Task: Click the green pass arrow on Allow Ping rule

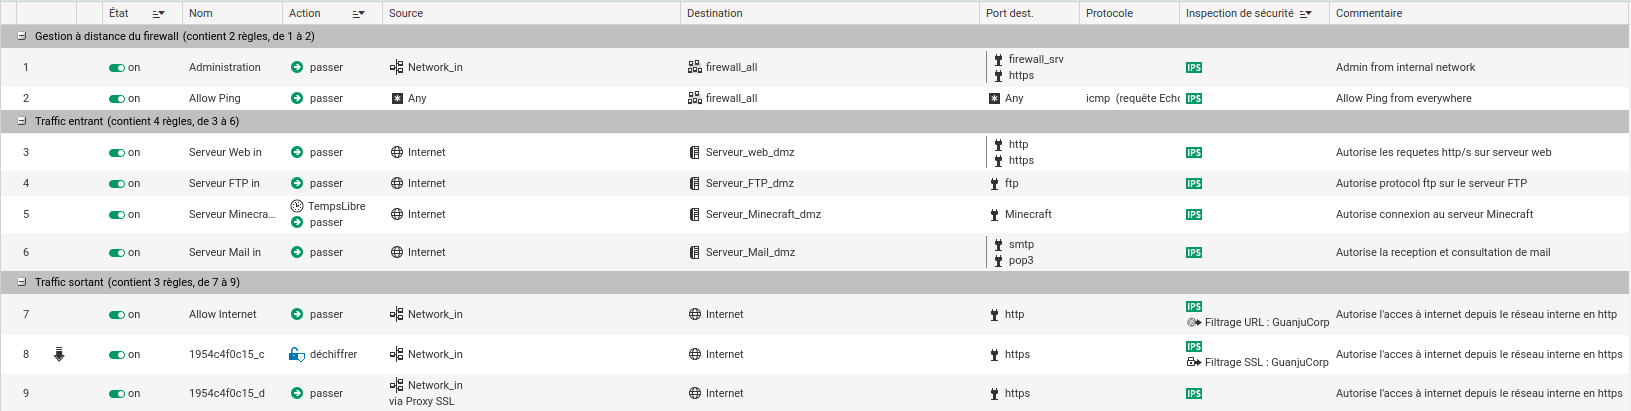Action: [297, 98]
